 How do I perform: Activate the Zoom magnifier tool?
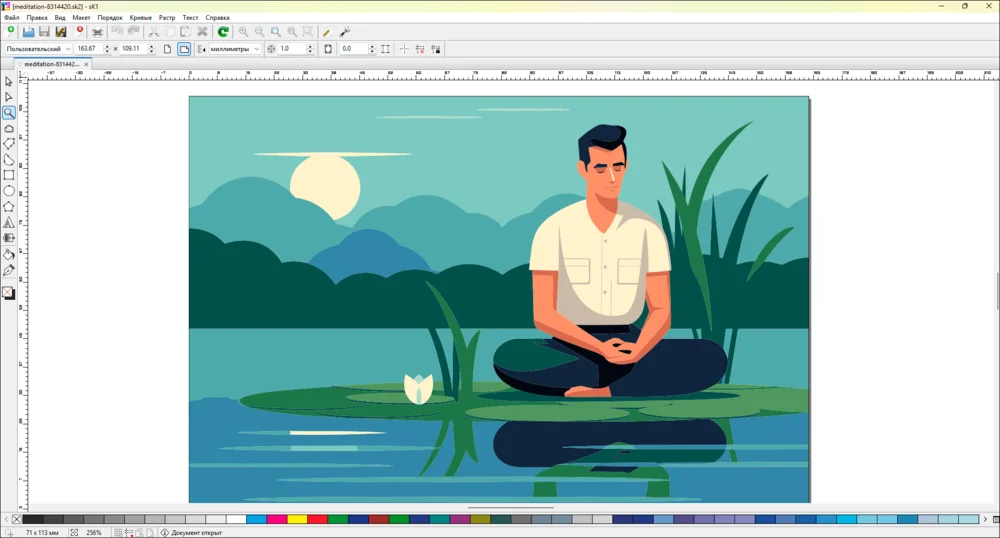pos(8,113)
